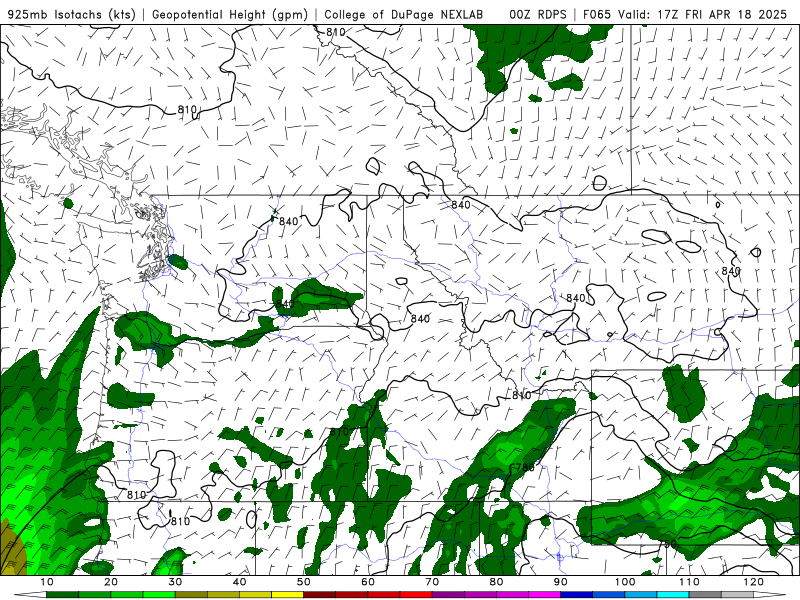Click the 'F065 Valid: 17Z FRI APR 18 2025' text

tap(685, 15)
